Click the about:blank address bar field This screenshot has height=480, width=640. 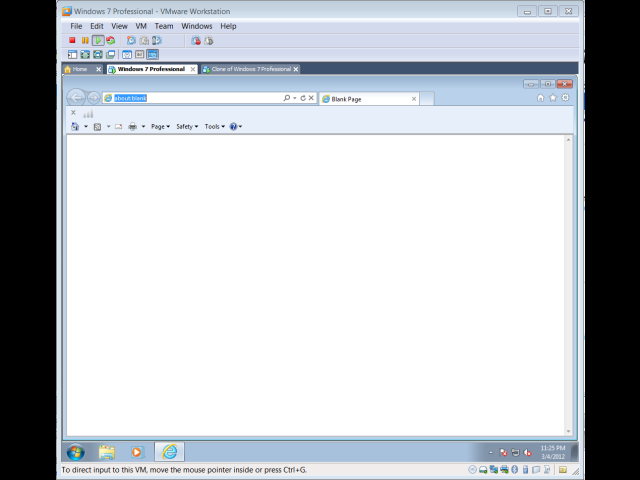pyautogui.click(x=195, y=98)
